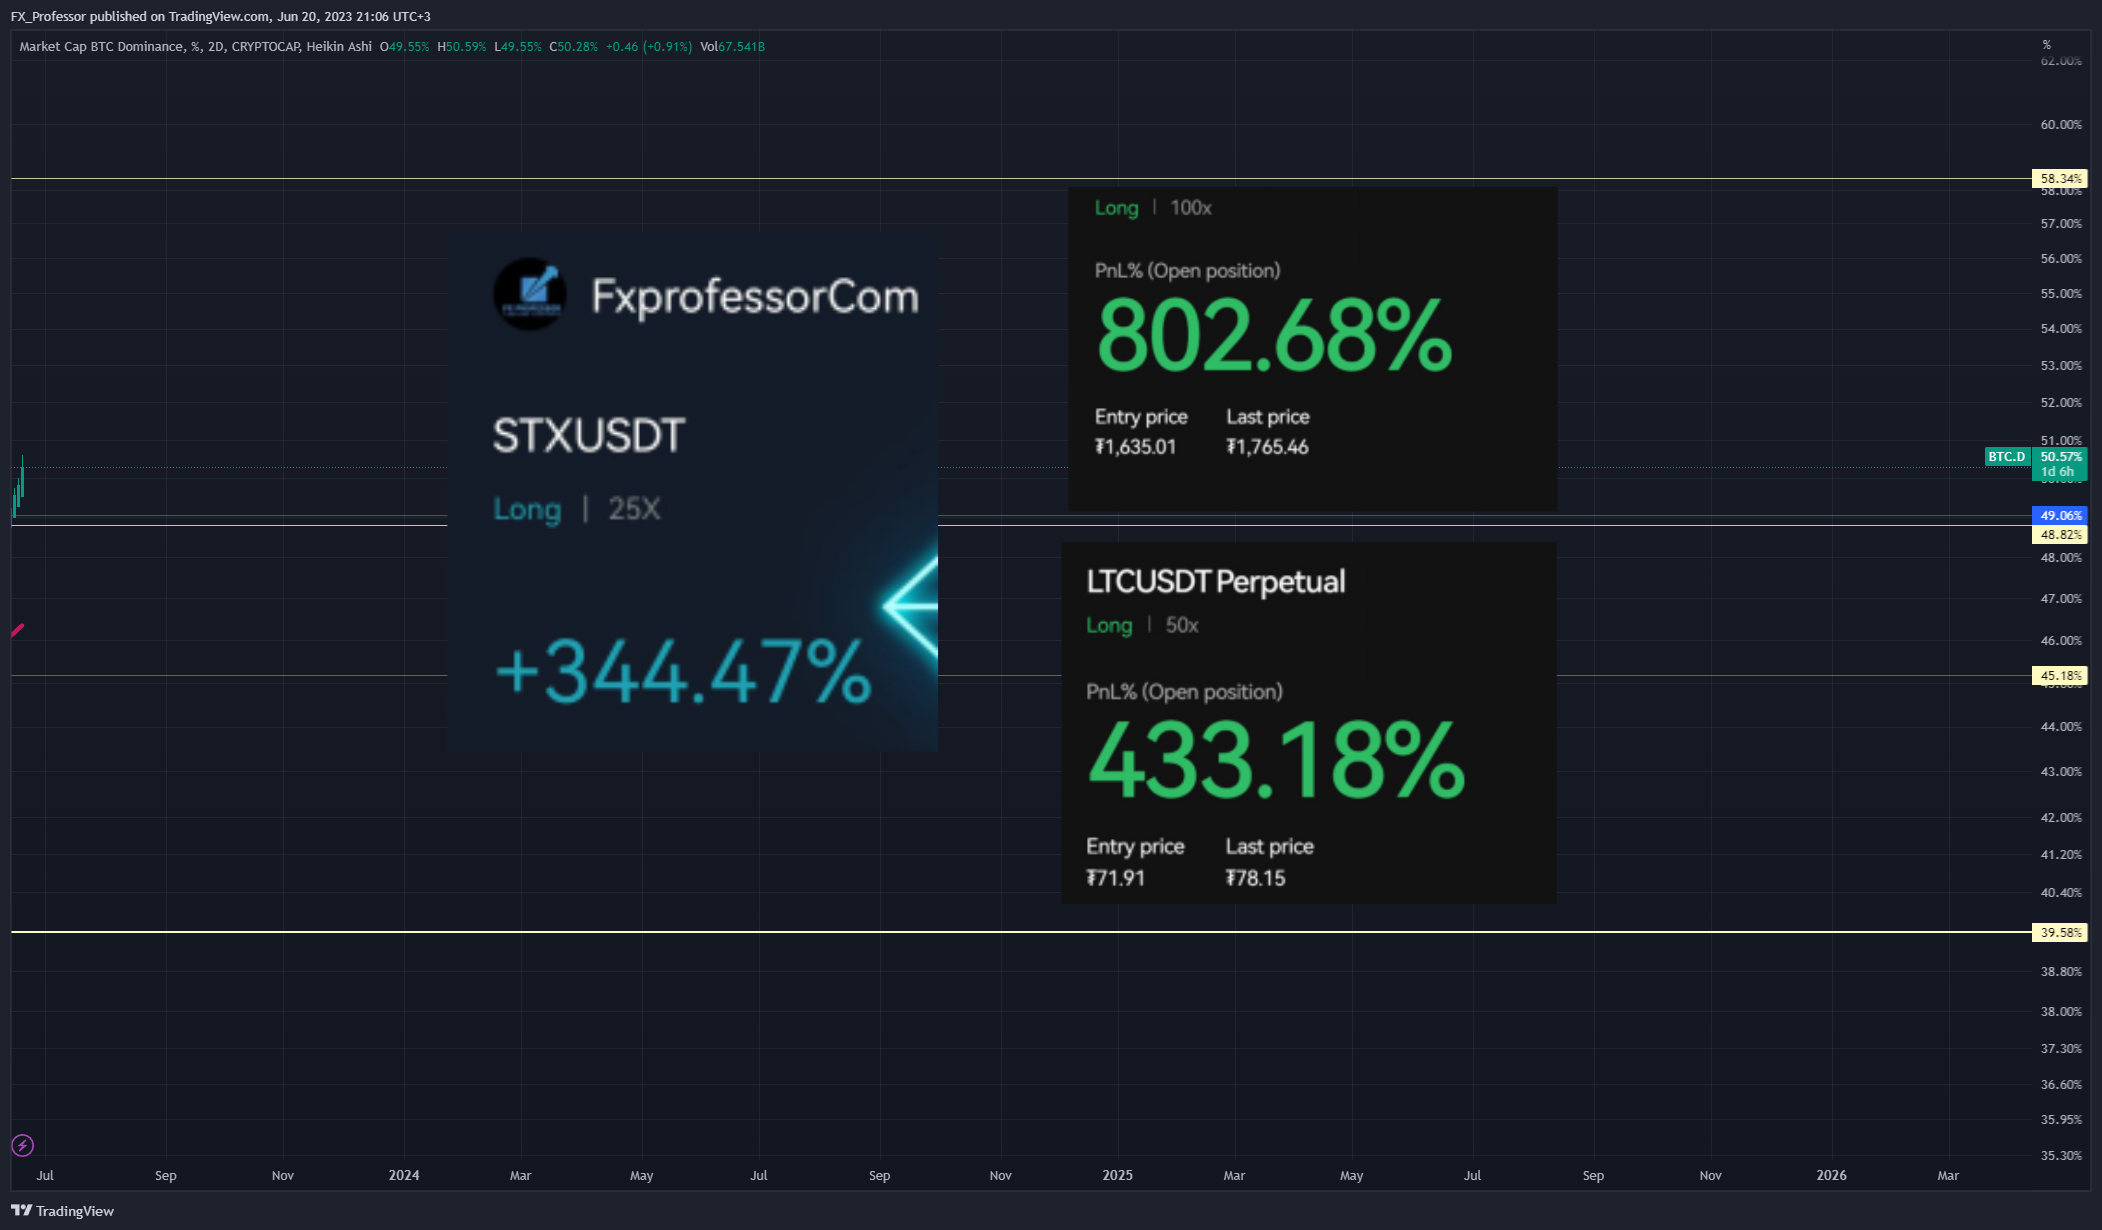Viewport: 2102px width, 1230px height.
Task: Select the entry price ₮71.91
Action: click(1115, 878)
